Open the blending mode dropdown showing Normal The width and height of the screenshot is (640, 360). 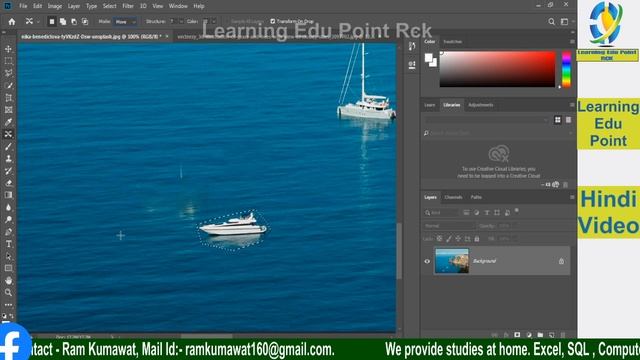coord(449,226)
